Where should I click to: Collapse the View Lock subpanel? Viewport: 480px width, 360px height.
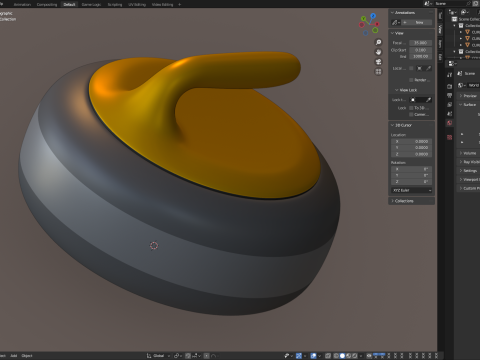coord(397,90)
